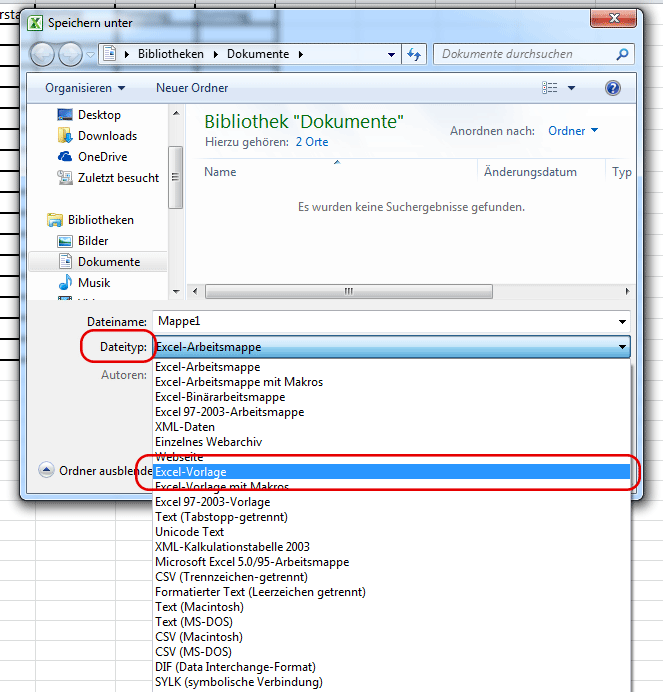Click the Desktop icon in sidebar
Image resolution: width=663 pixels, height=692 pixels.
(65, 115)
